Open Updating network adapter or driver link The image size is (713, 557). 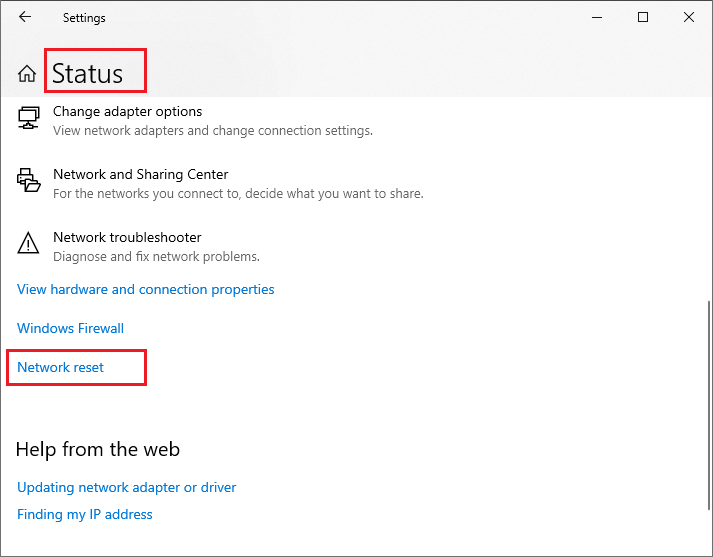[126, 487]
